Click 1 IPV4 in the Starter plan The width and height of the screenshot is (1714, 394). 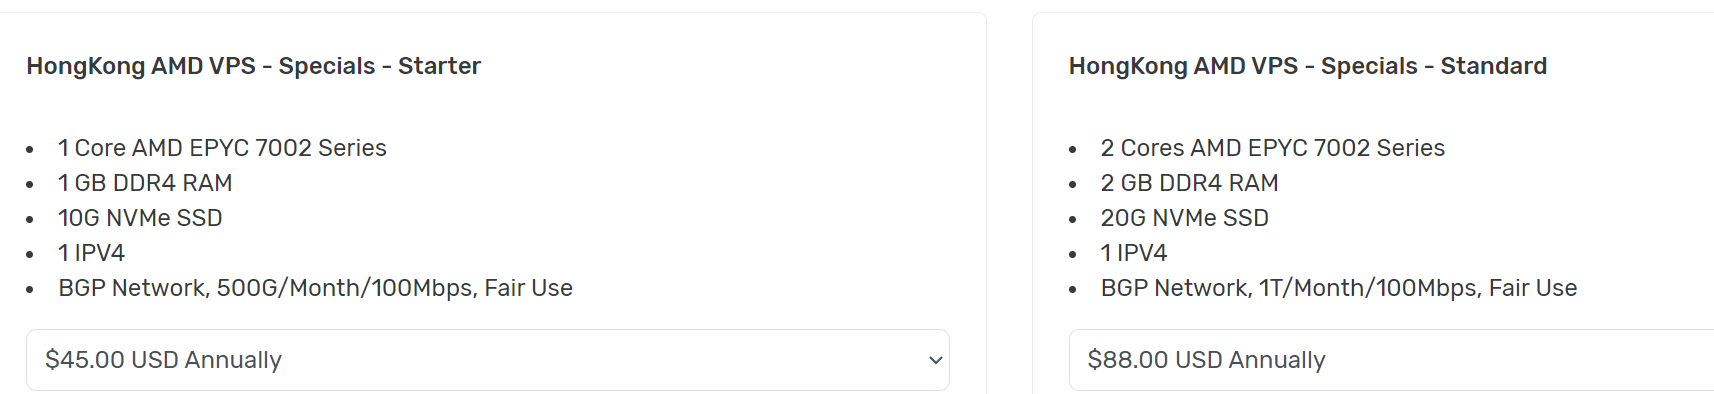click(x=91, y=253)
